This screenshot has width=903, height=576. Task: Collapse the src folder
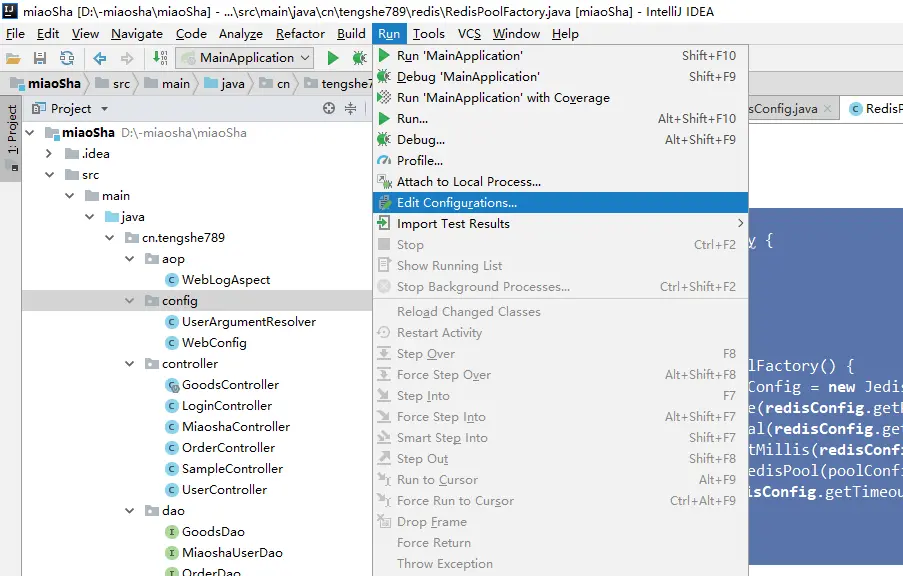(50, 175)
